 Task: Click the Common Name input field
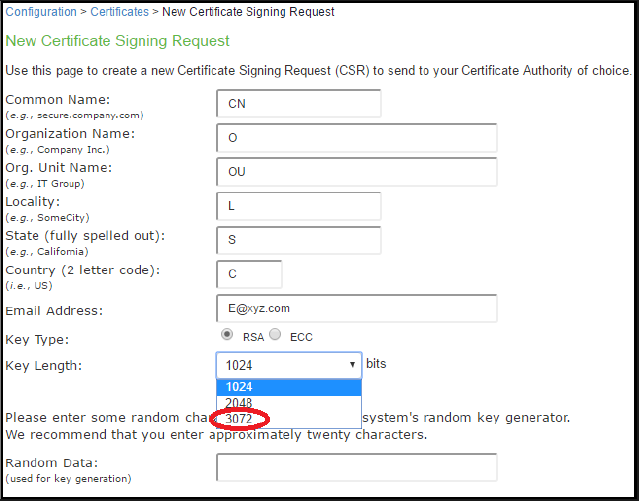pyautogui.click(x=298, y=104)
